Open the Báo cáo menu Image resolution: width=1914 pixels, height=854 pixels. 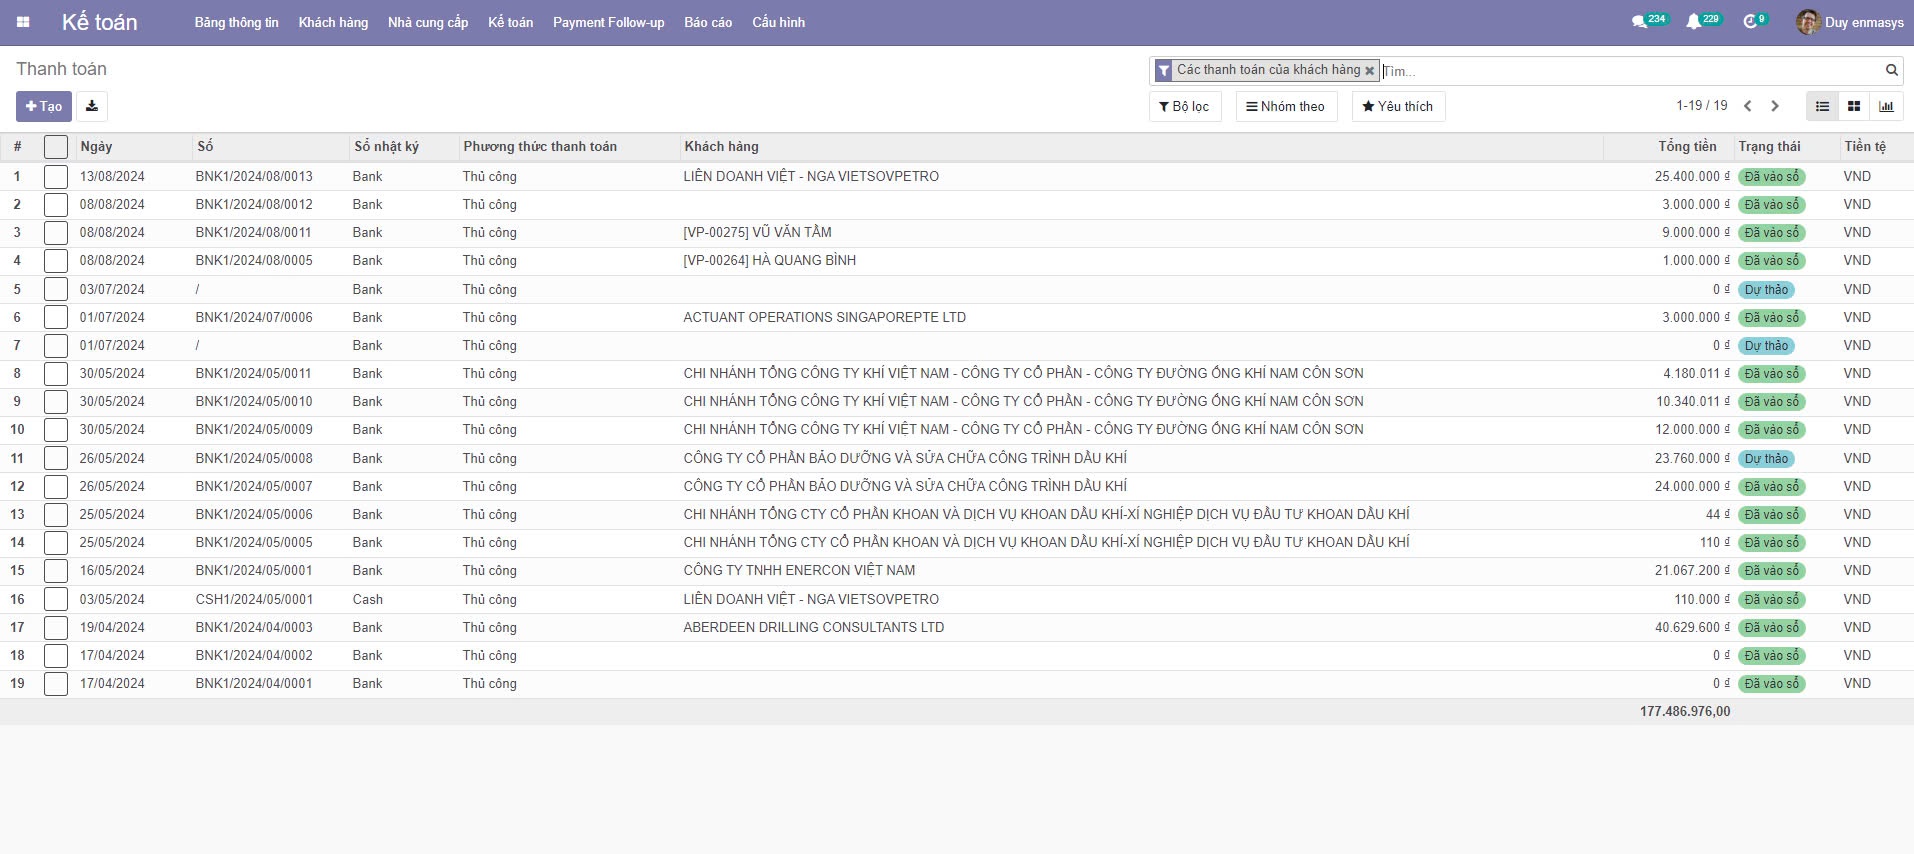[707, 22]
